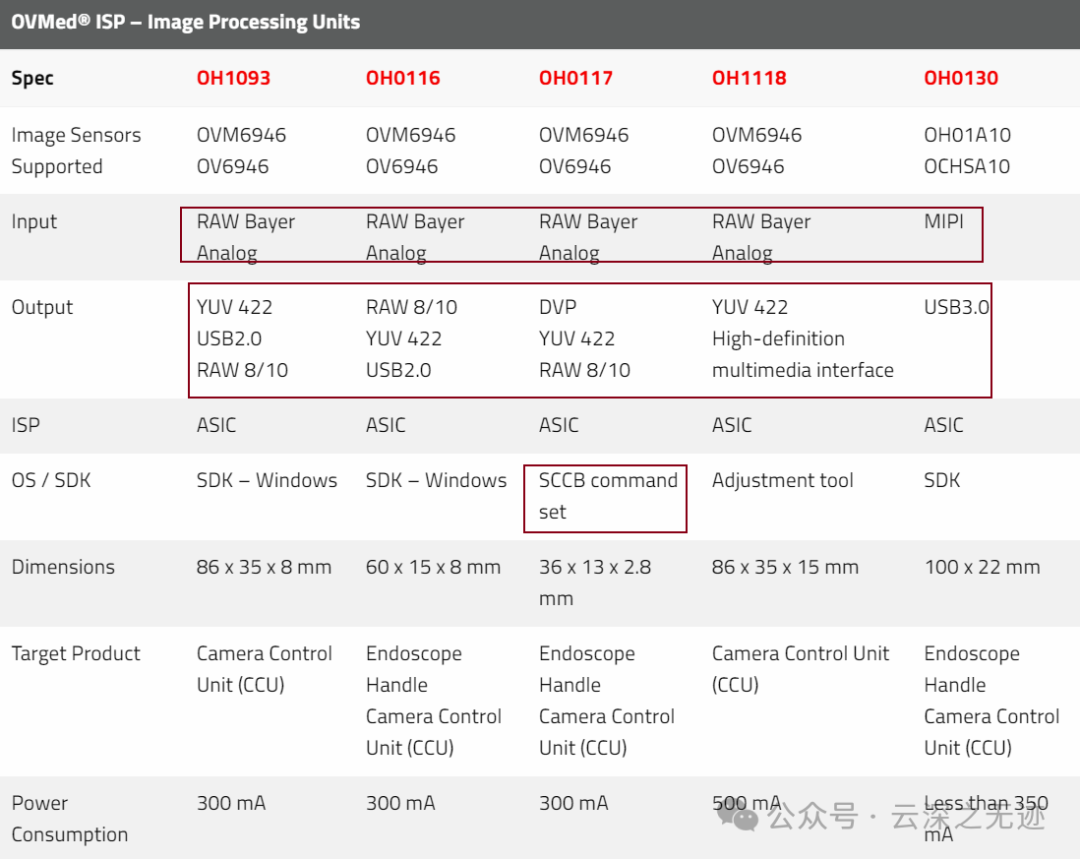Click 'OVM6946' in the OH1093 column

tap(242, 135)
